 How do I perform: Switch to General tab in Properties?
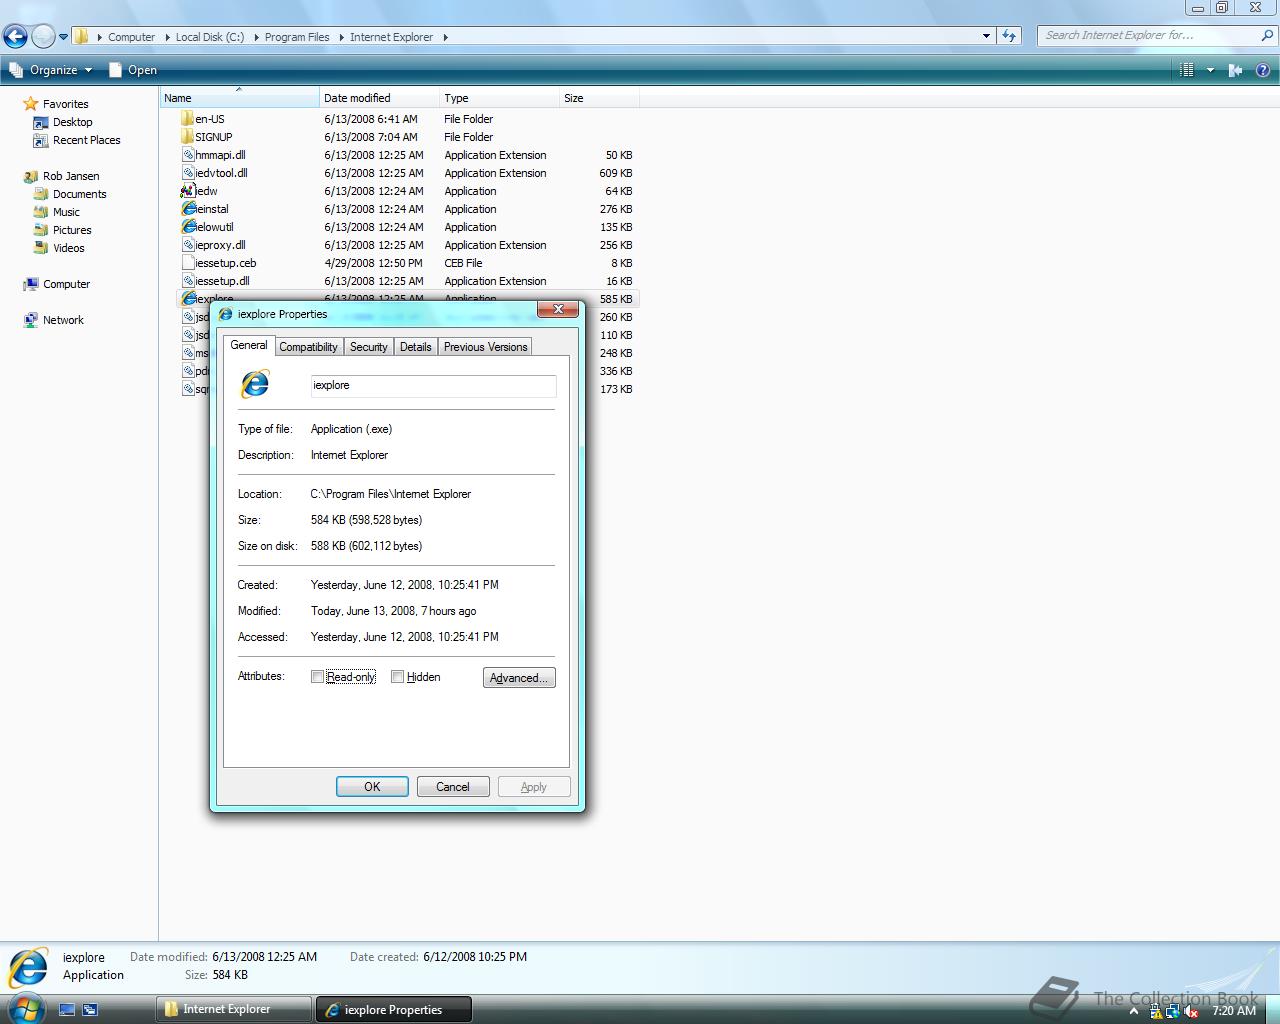pos(249,345)
